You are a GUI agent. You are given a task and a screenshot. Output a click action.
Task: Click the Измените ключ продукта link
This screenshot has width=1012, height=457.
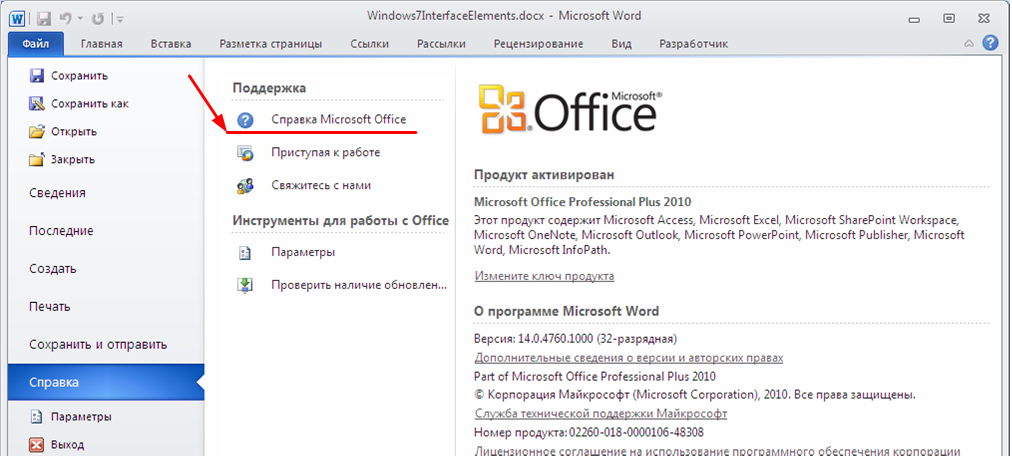point(544,276)
